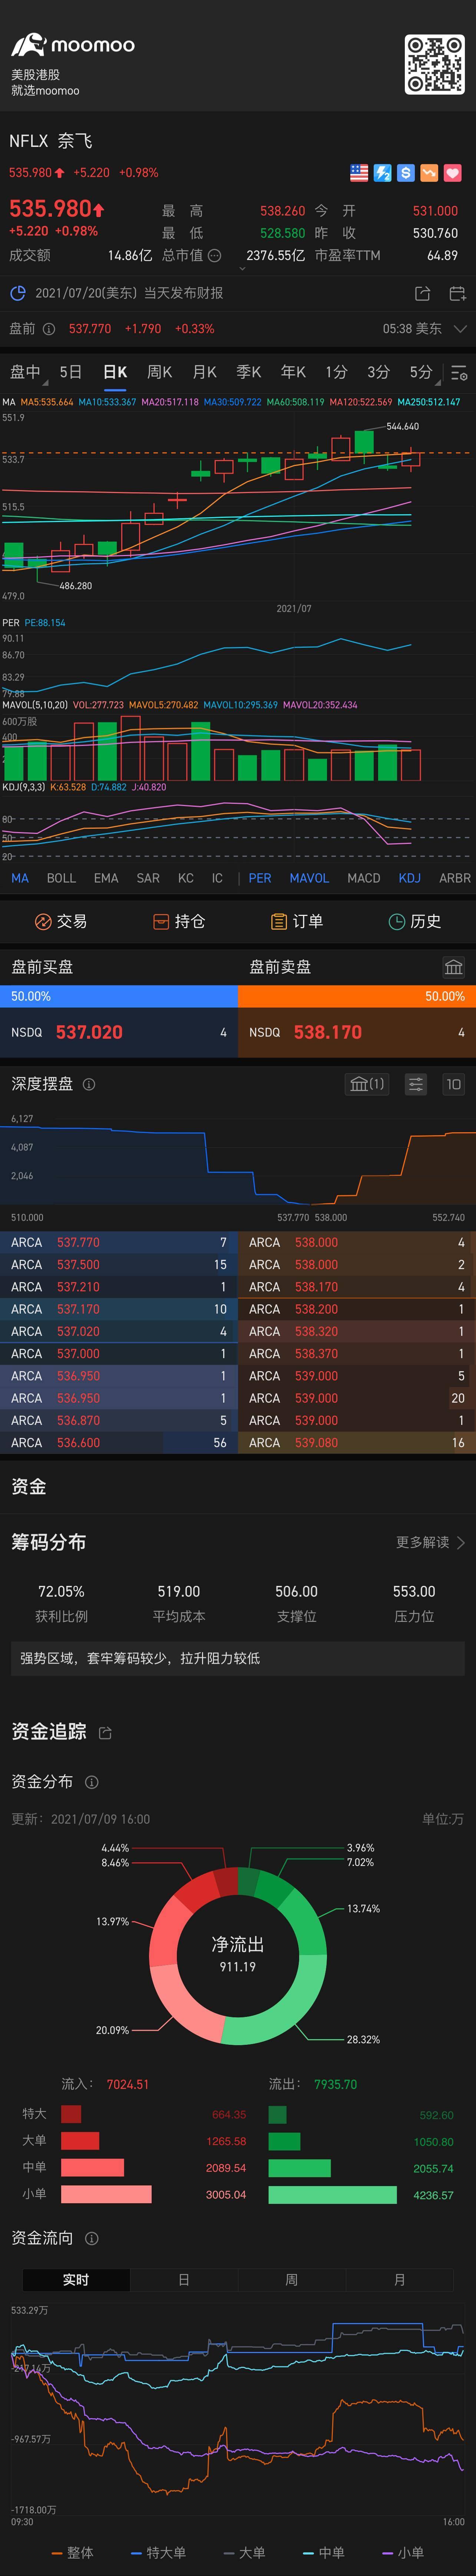This screenshot has height=2576, width=476.
Task: Toggle the SAR indicator
Action: [148, 878]
